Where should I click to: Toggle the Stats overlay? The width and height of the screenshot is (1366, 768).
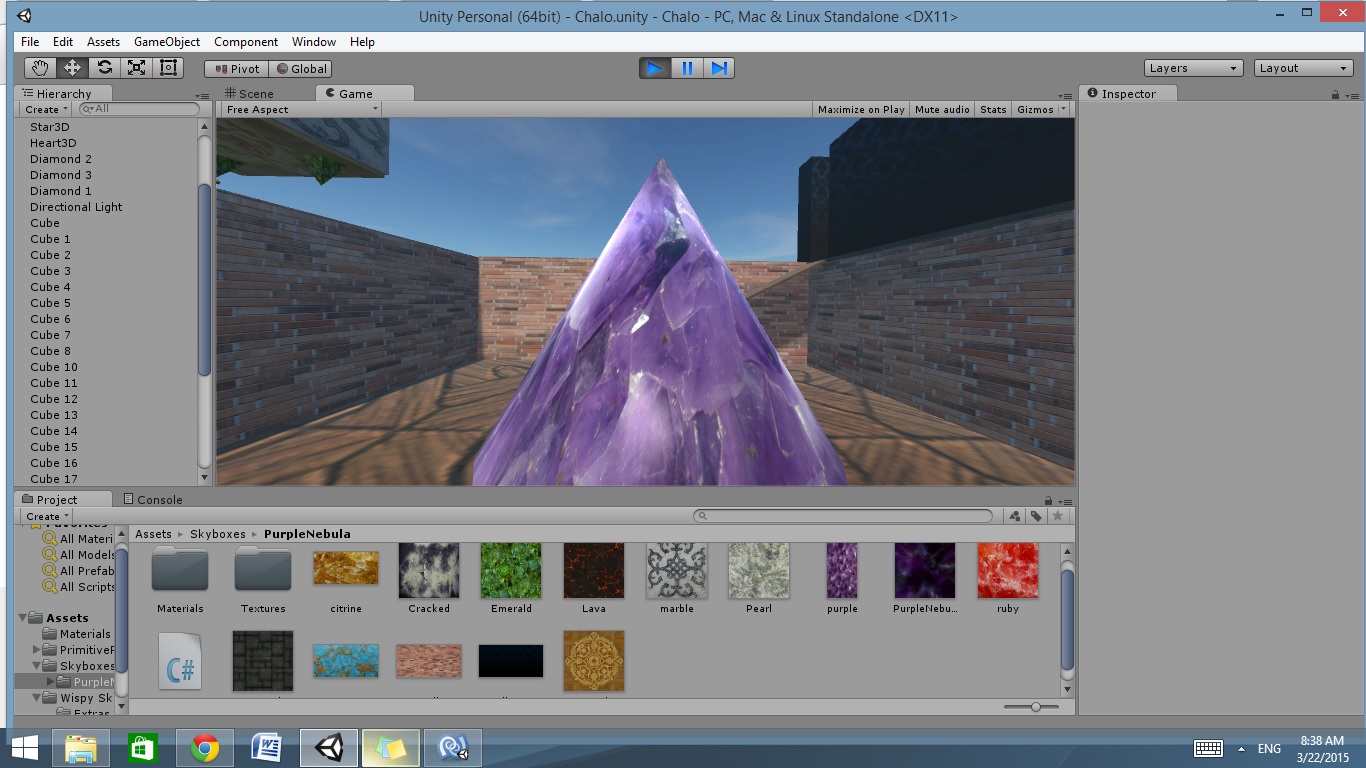click(993, 109)
